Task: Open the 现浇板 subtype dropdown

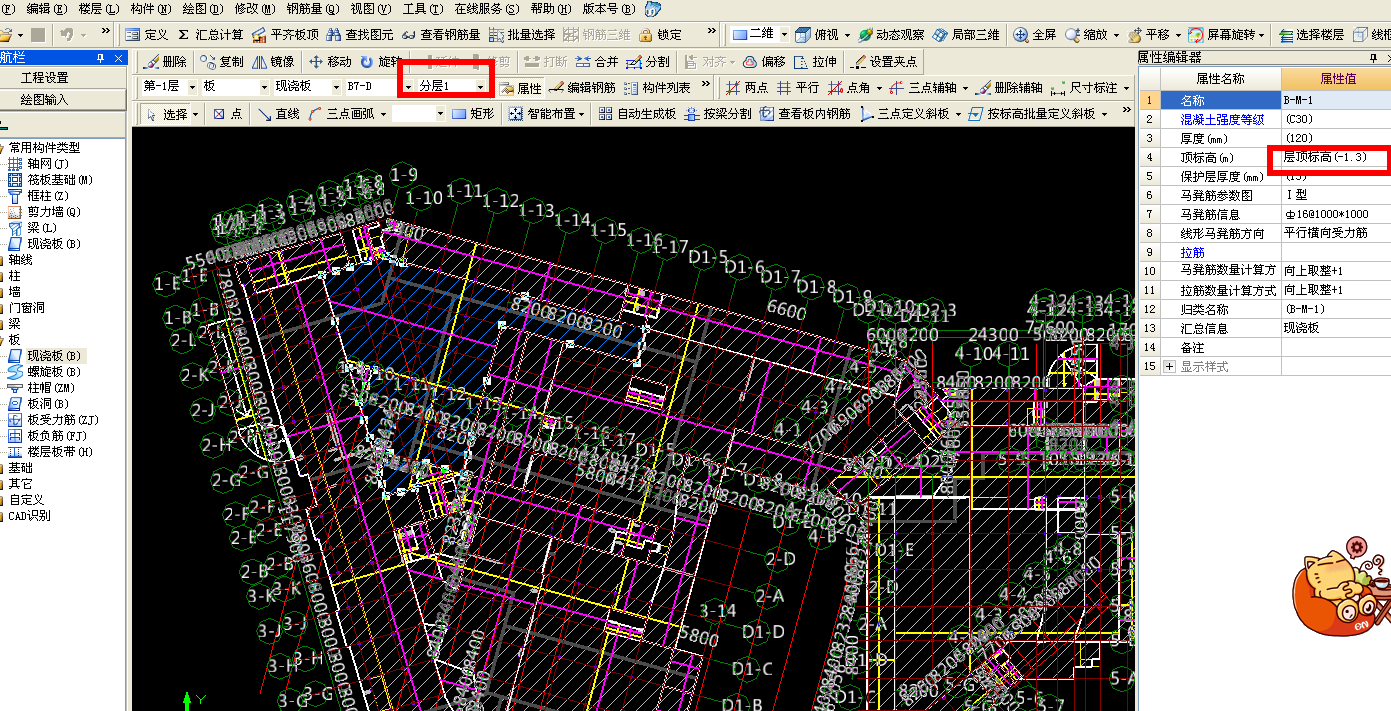Action: [307, 87]
